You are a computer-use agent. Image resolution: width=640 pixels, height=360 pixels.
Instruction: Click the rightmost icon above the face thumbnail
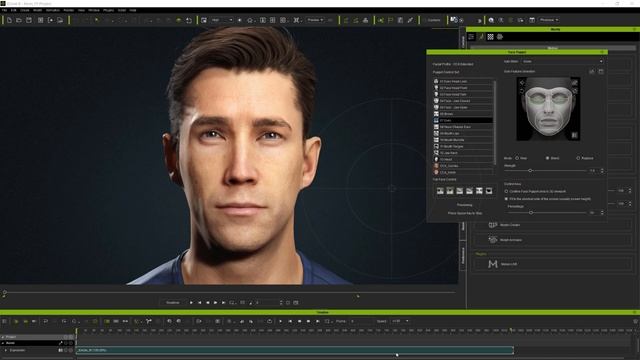(x=601, y=71)
